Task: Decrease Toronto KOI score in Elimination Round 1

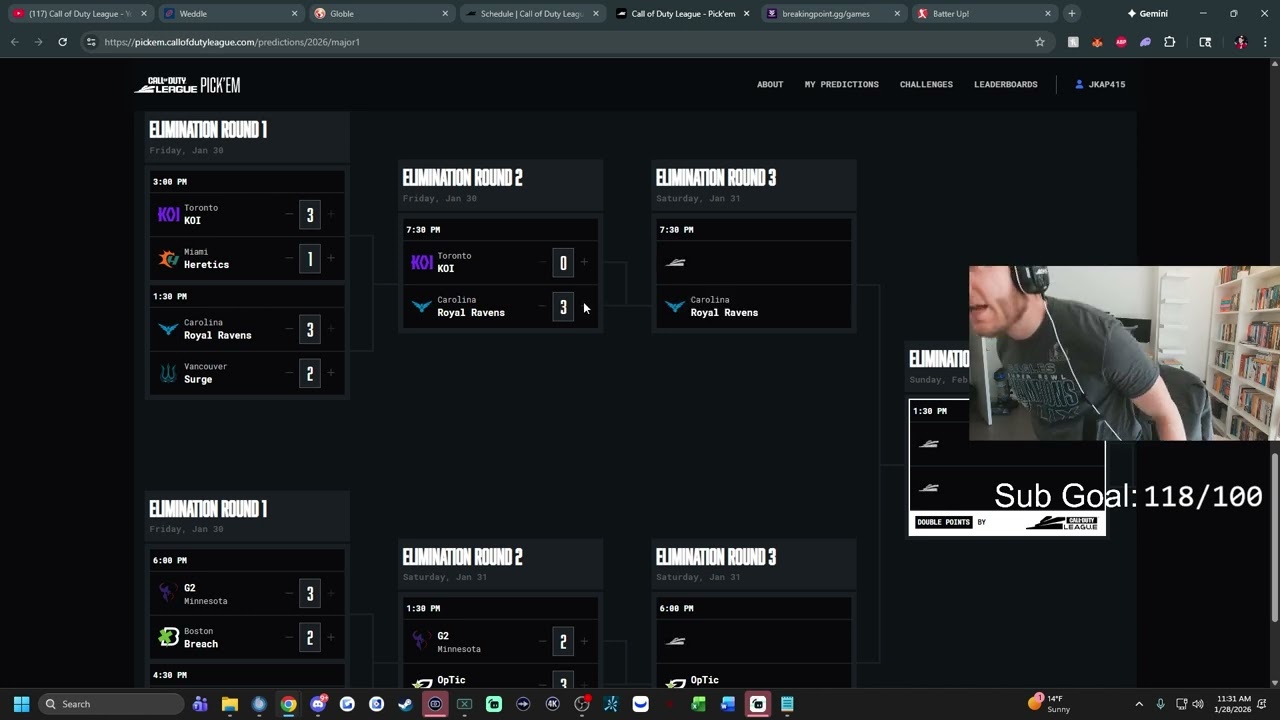Action: [x=289, y=214]
